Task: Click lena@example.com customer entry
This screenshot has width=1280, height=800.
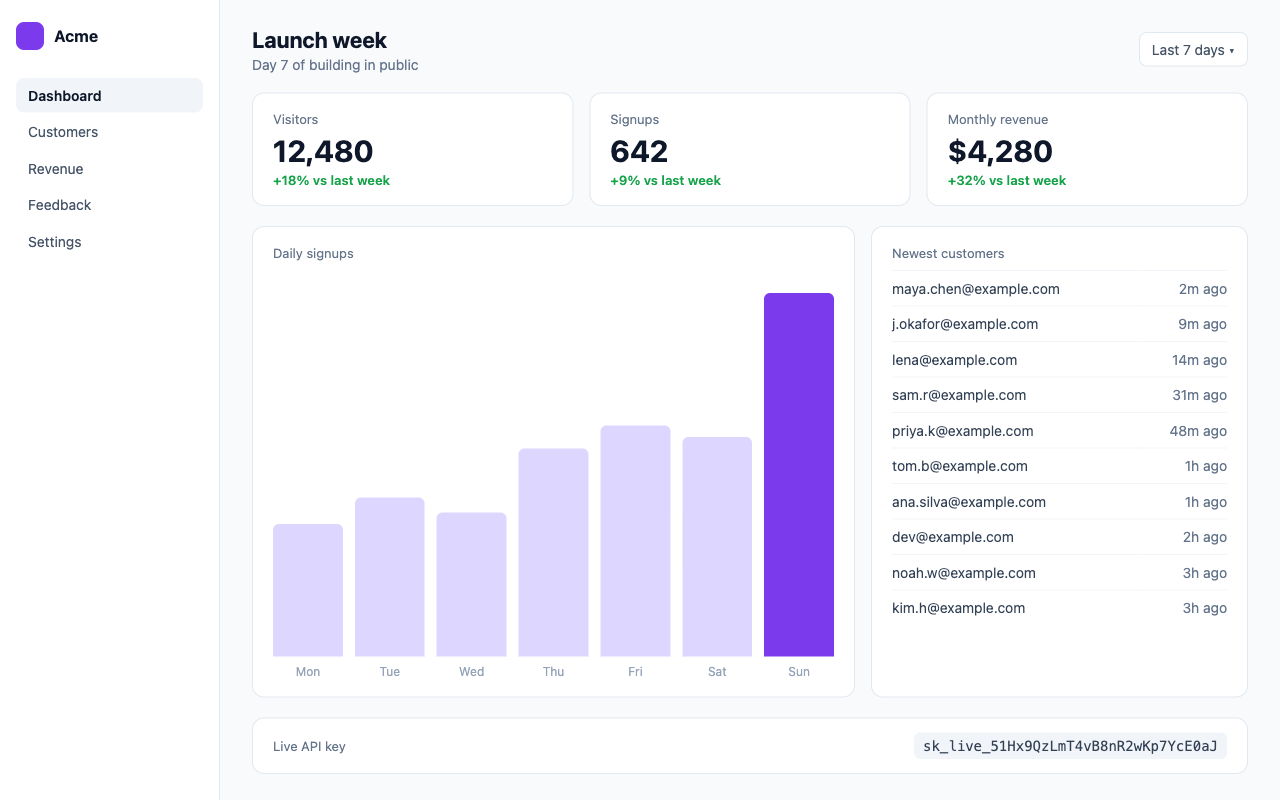Action: (x=1059, y=360)
